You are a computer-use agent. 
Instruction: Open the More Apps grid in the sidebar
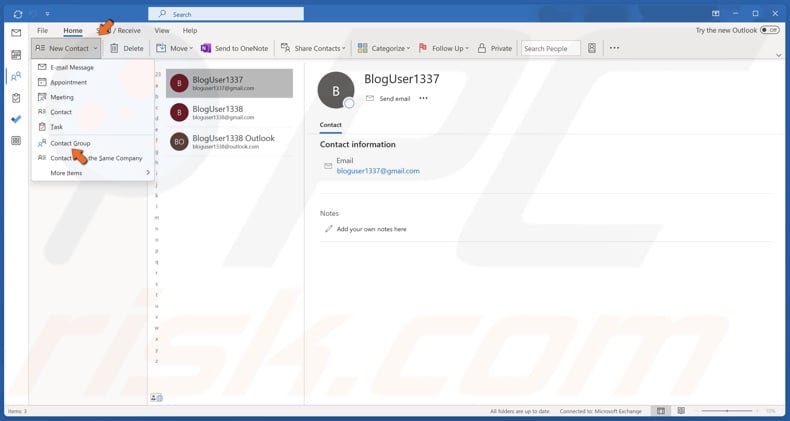[16, 141]
